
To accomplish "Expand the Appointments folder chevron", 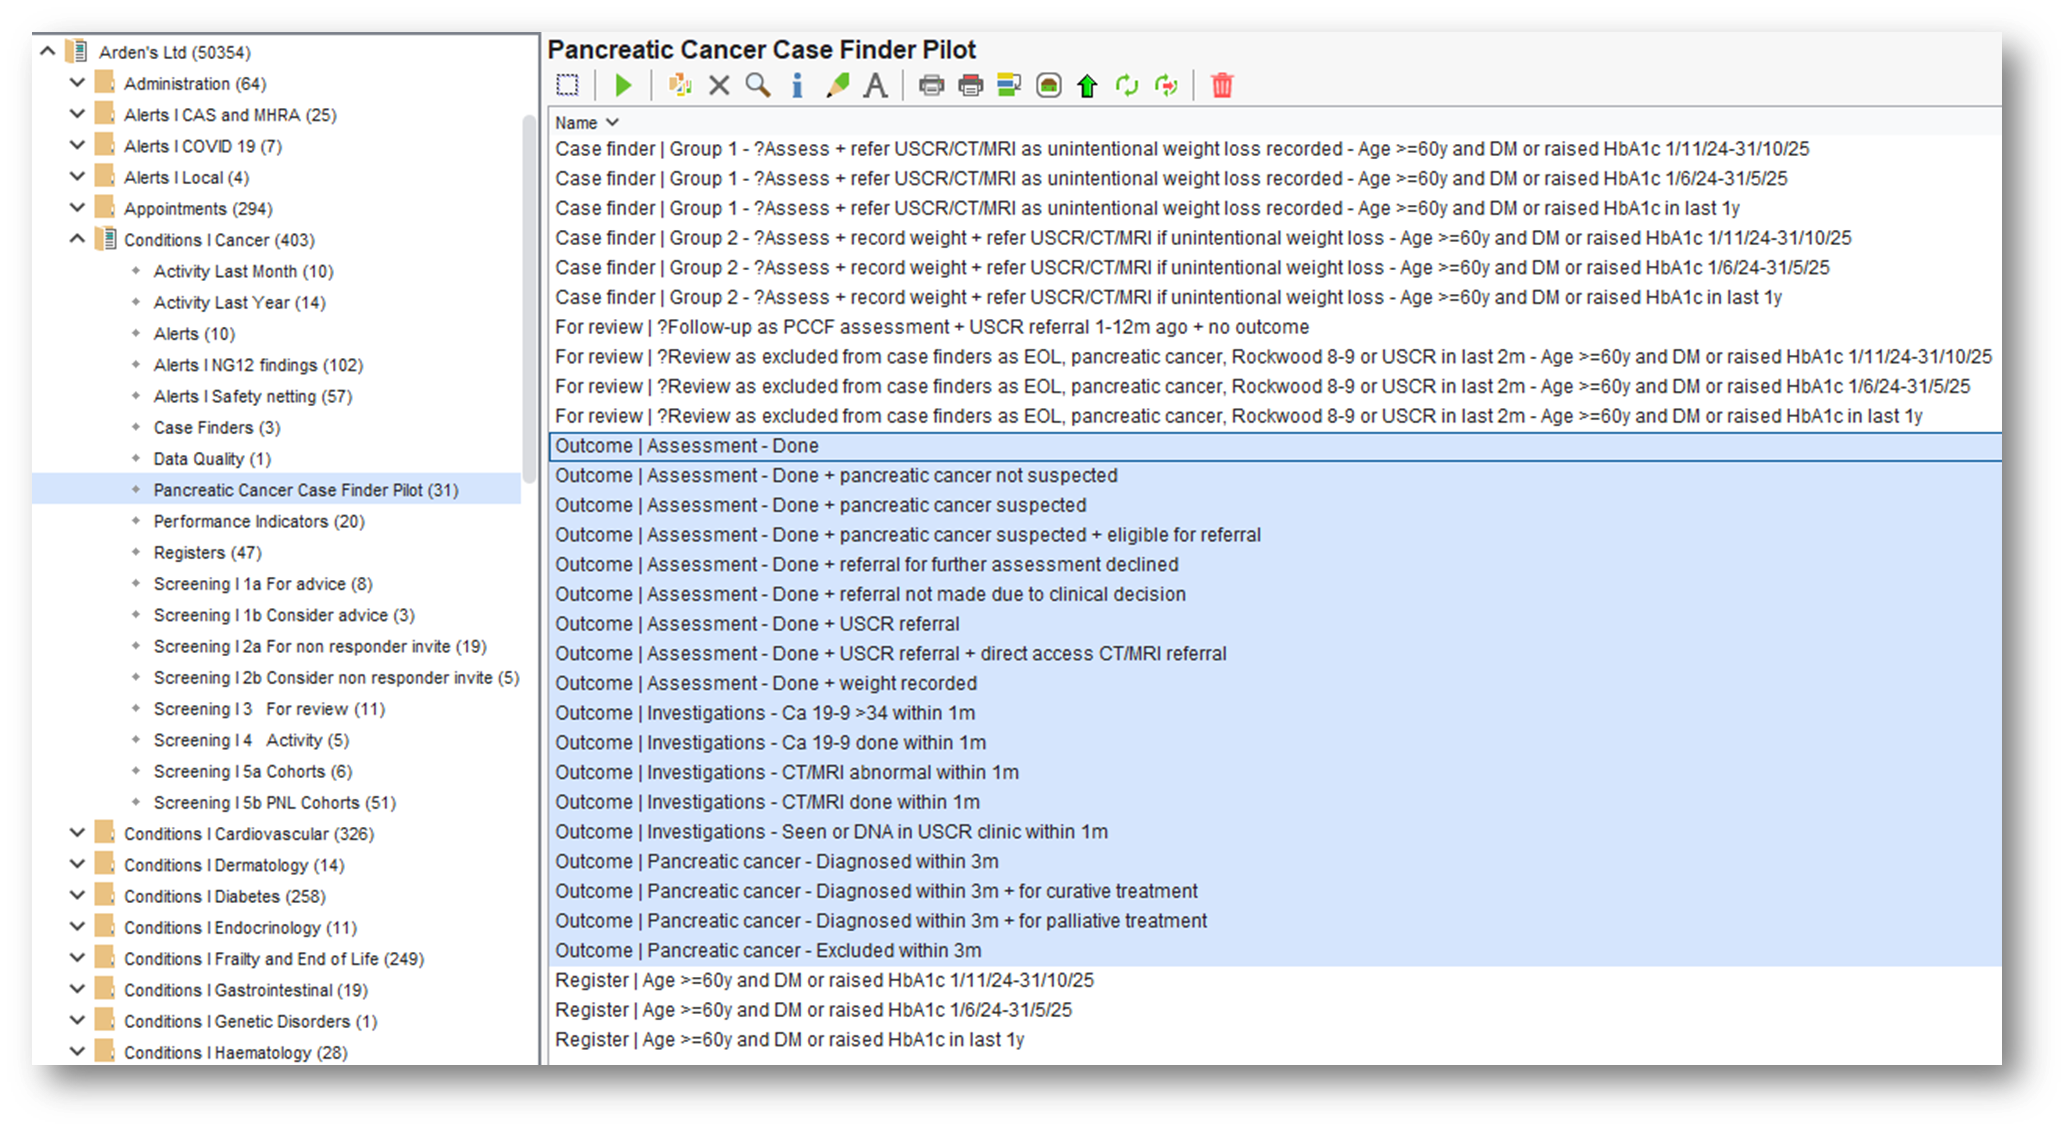I will click(77, 208).
